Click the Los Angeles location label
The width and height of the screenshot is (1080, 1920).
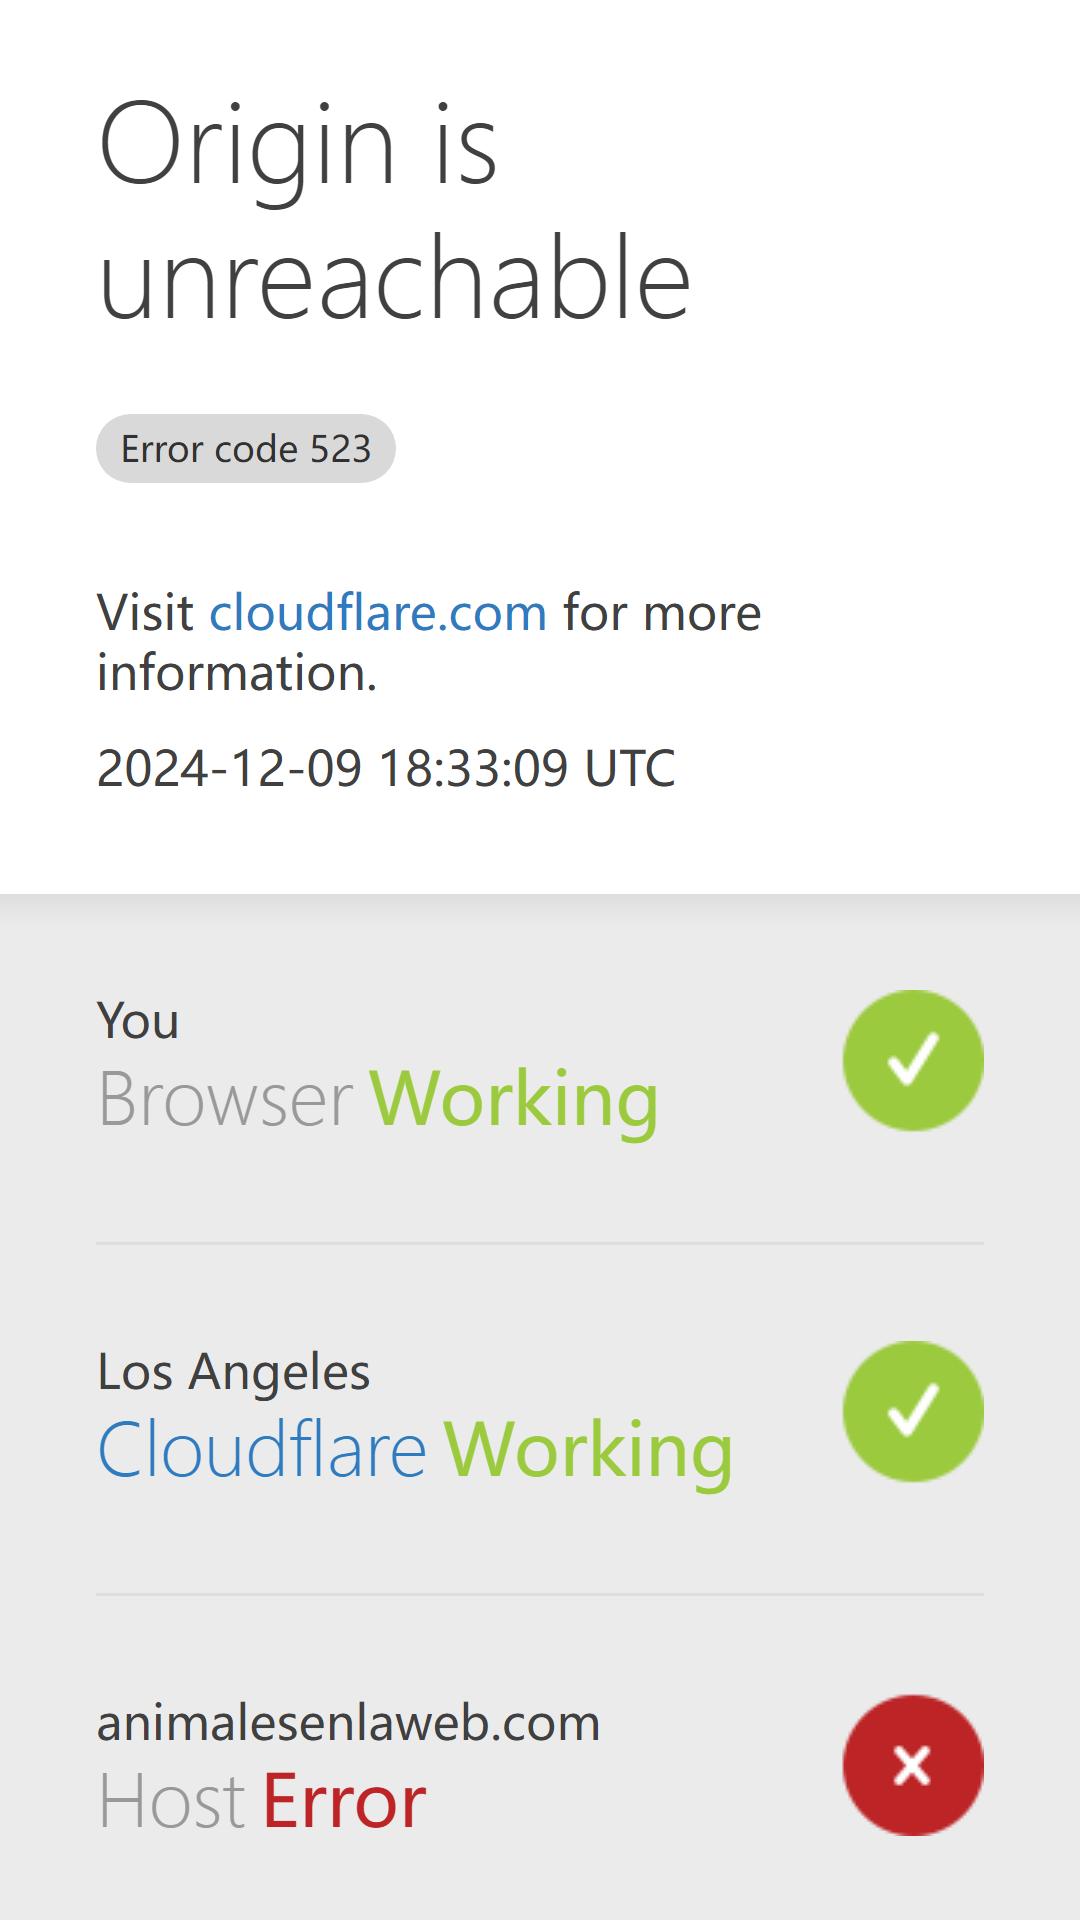coord(233,1372)
